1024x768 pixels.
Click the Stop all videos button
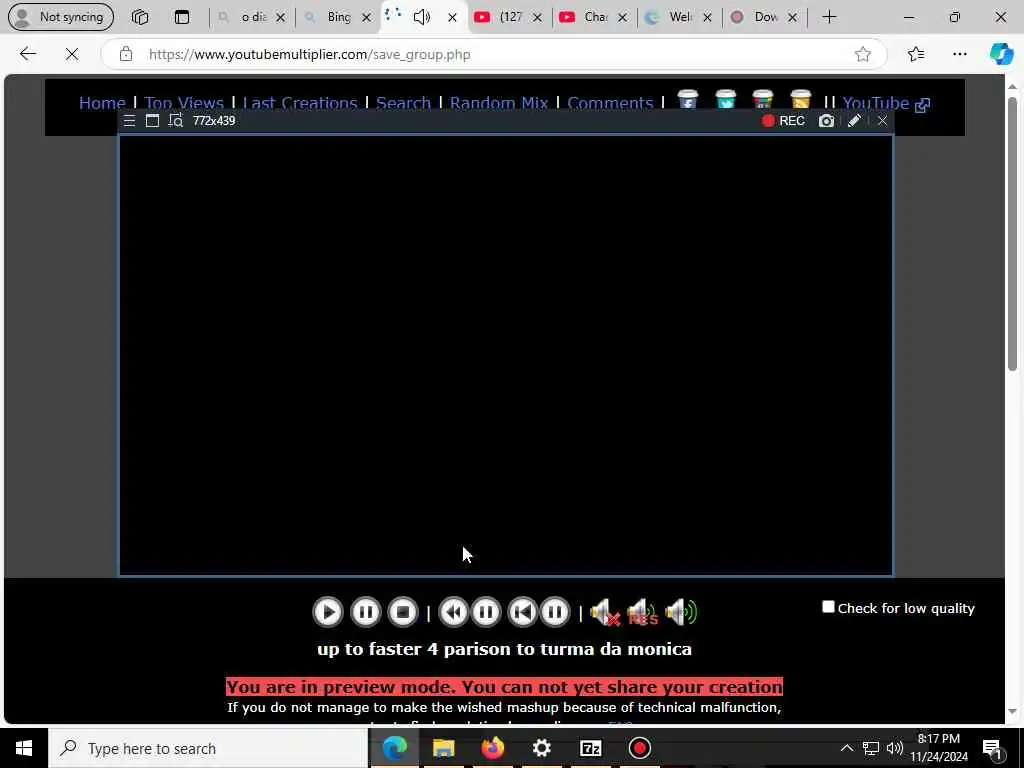[x=403, y=612]
